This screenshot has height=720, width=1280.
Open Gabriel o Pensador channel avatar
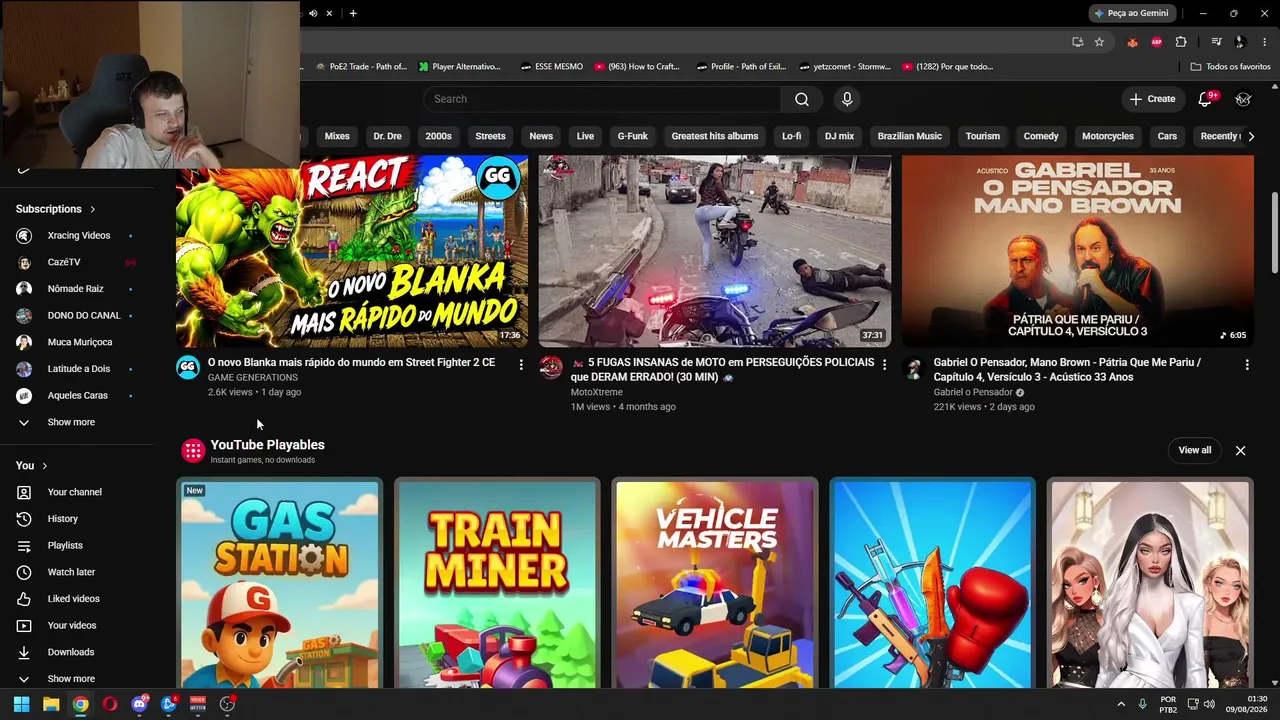point(914,367)
